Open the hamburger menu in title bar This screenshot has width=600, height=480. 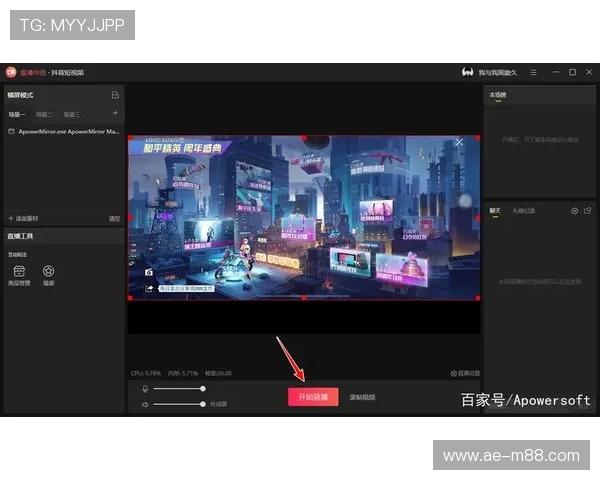click(533, 72)
